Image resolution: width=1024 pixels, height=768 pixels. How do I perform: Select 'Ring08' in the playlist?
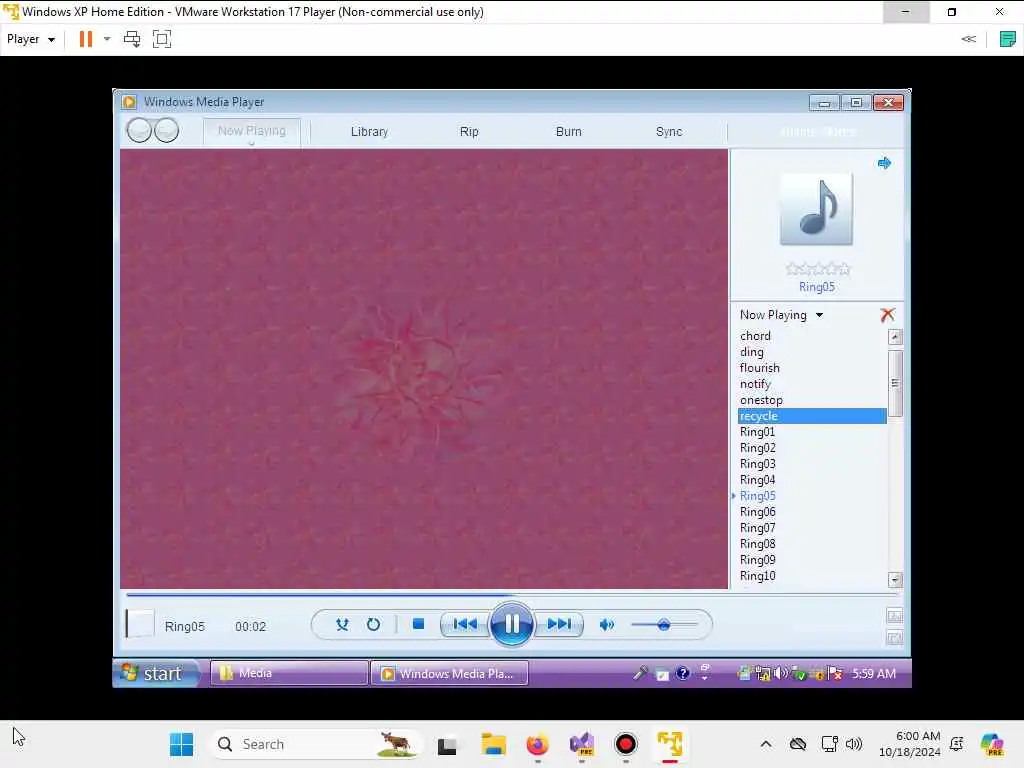coord(758,544)
